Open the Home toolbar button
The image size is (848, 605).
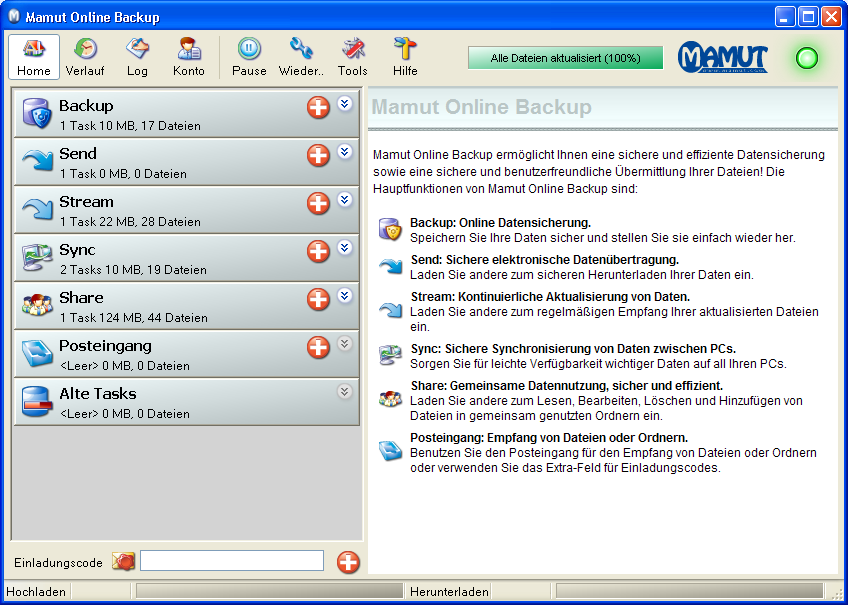34,57
